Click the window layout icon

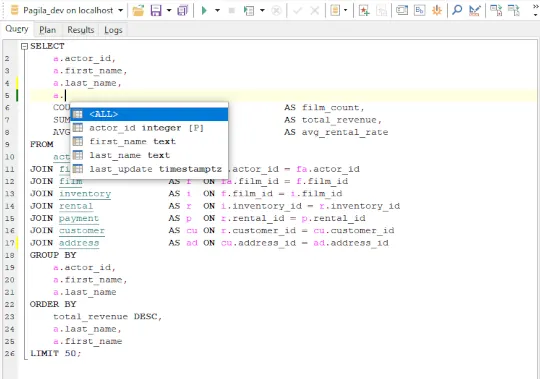(402, 11)
